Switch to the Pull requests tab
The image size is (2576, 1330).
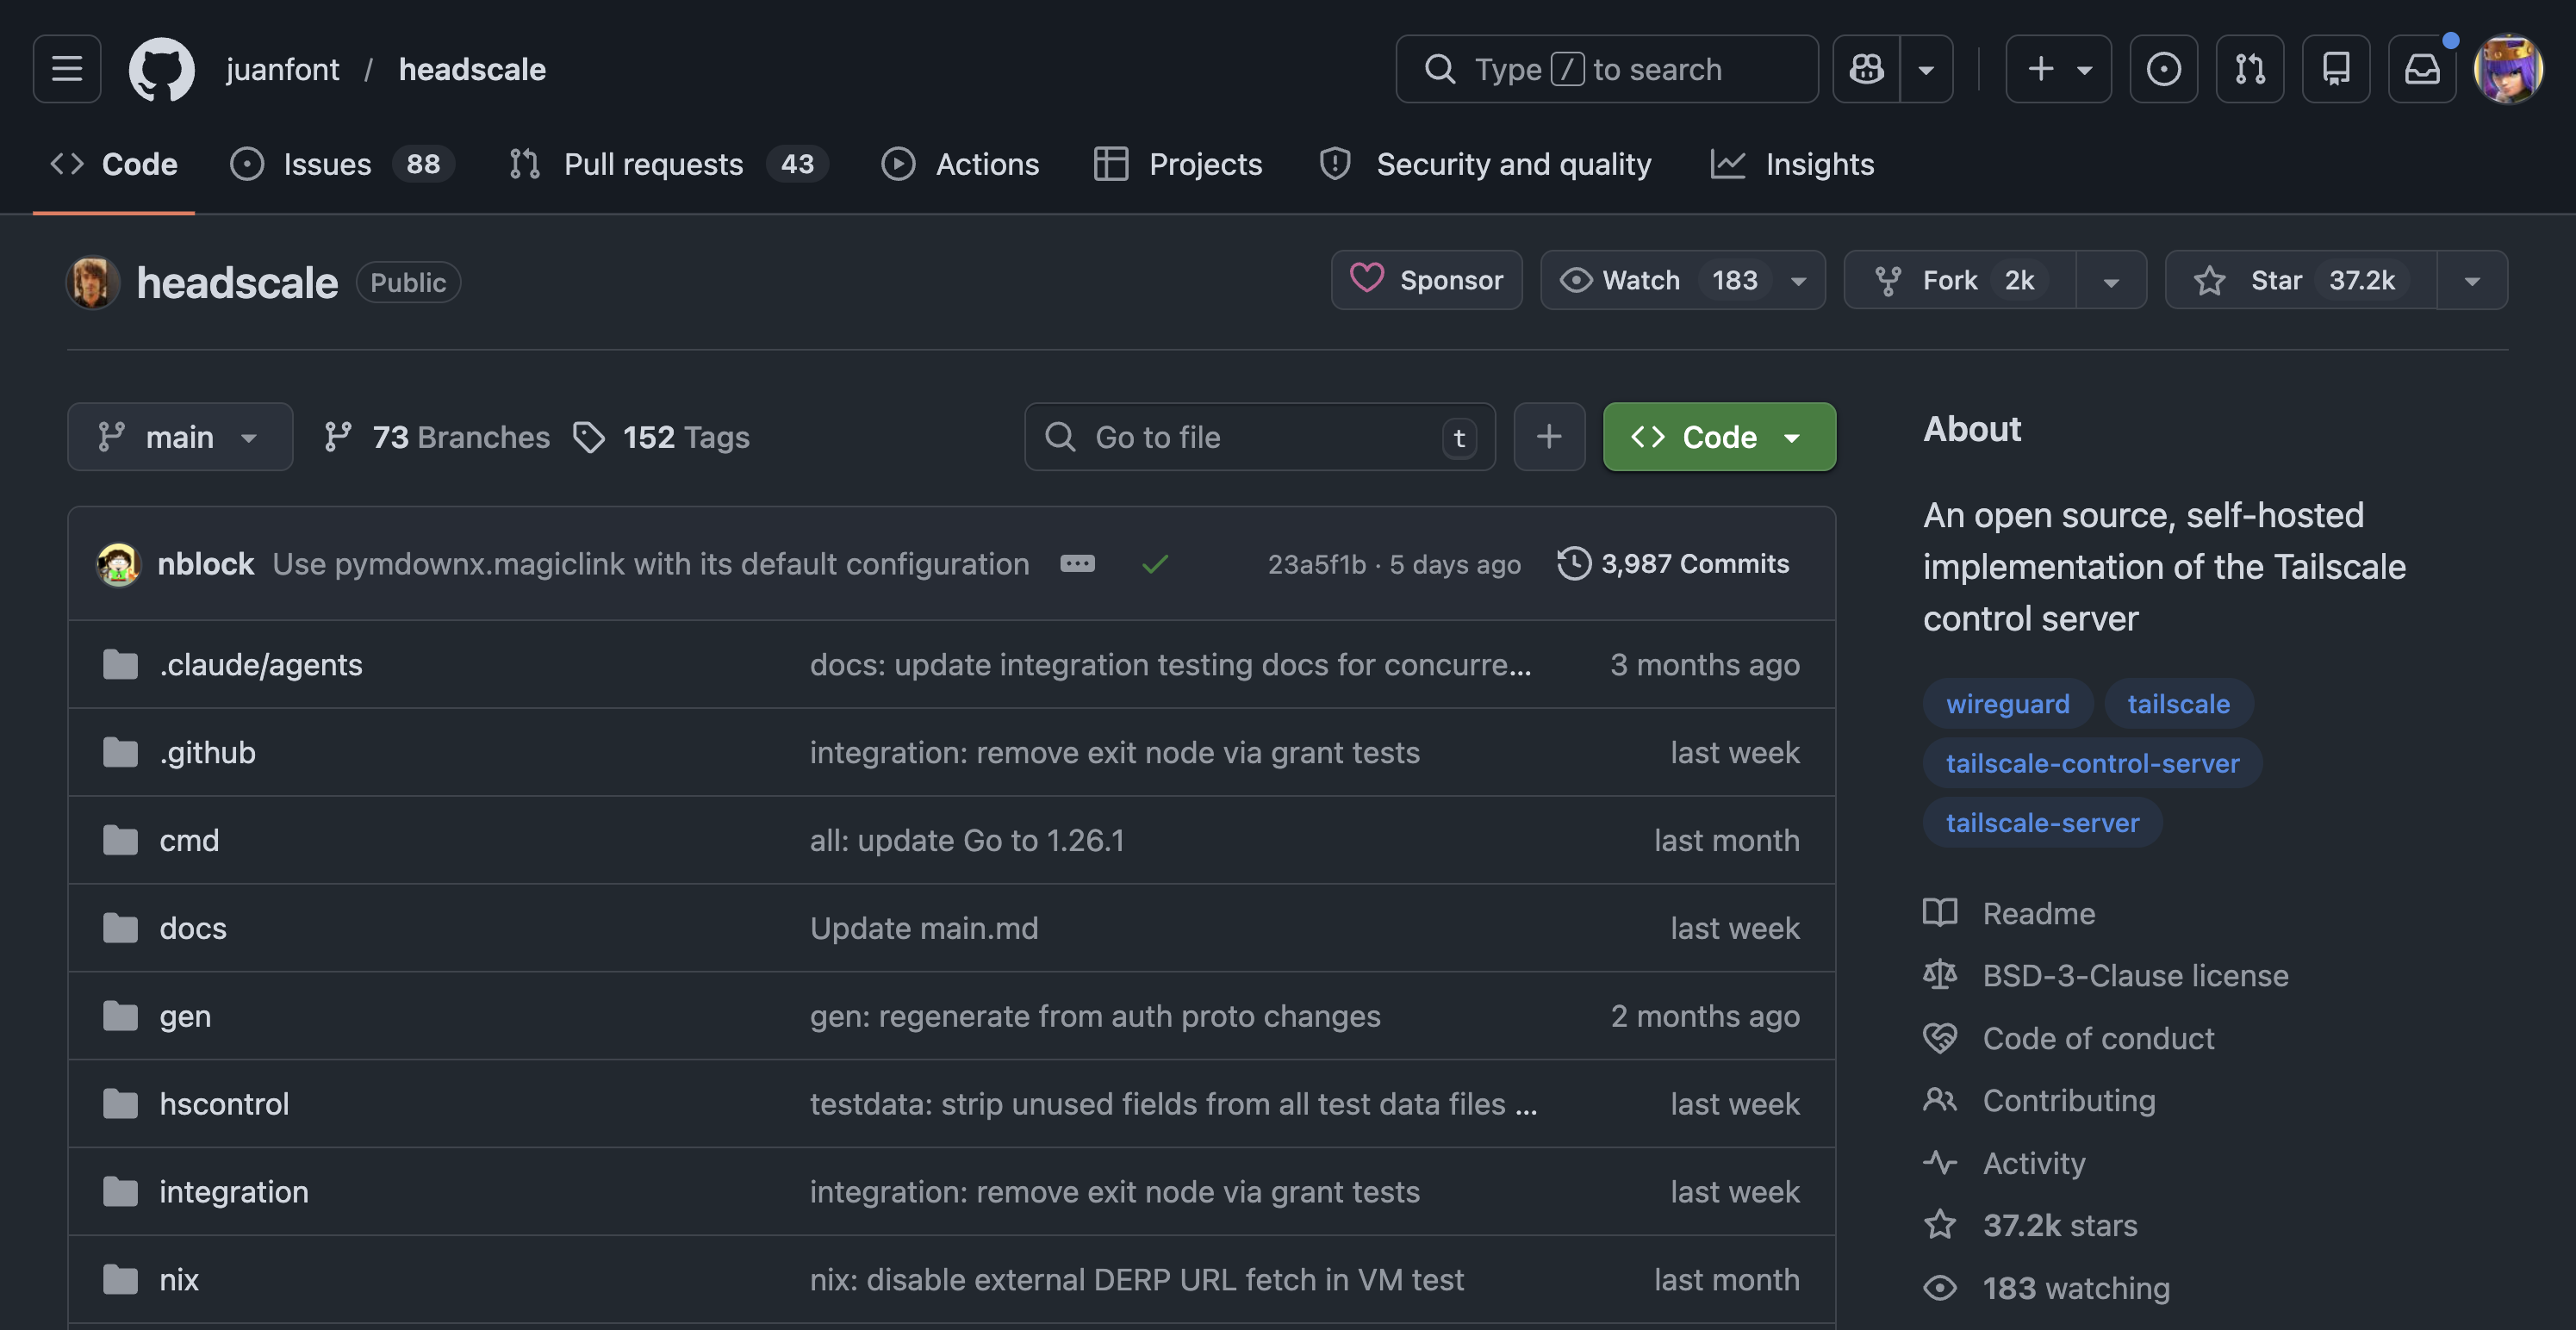652,164
